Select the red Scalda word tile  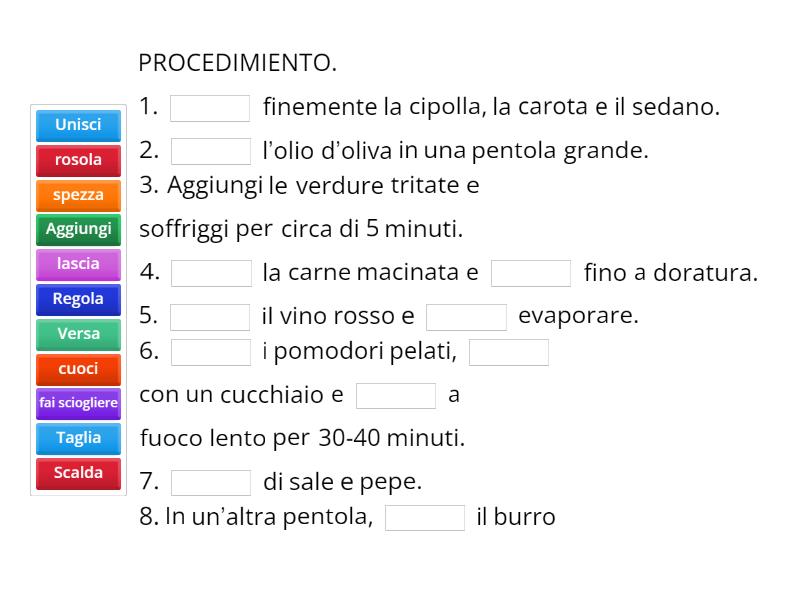point(78,473)
